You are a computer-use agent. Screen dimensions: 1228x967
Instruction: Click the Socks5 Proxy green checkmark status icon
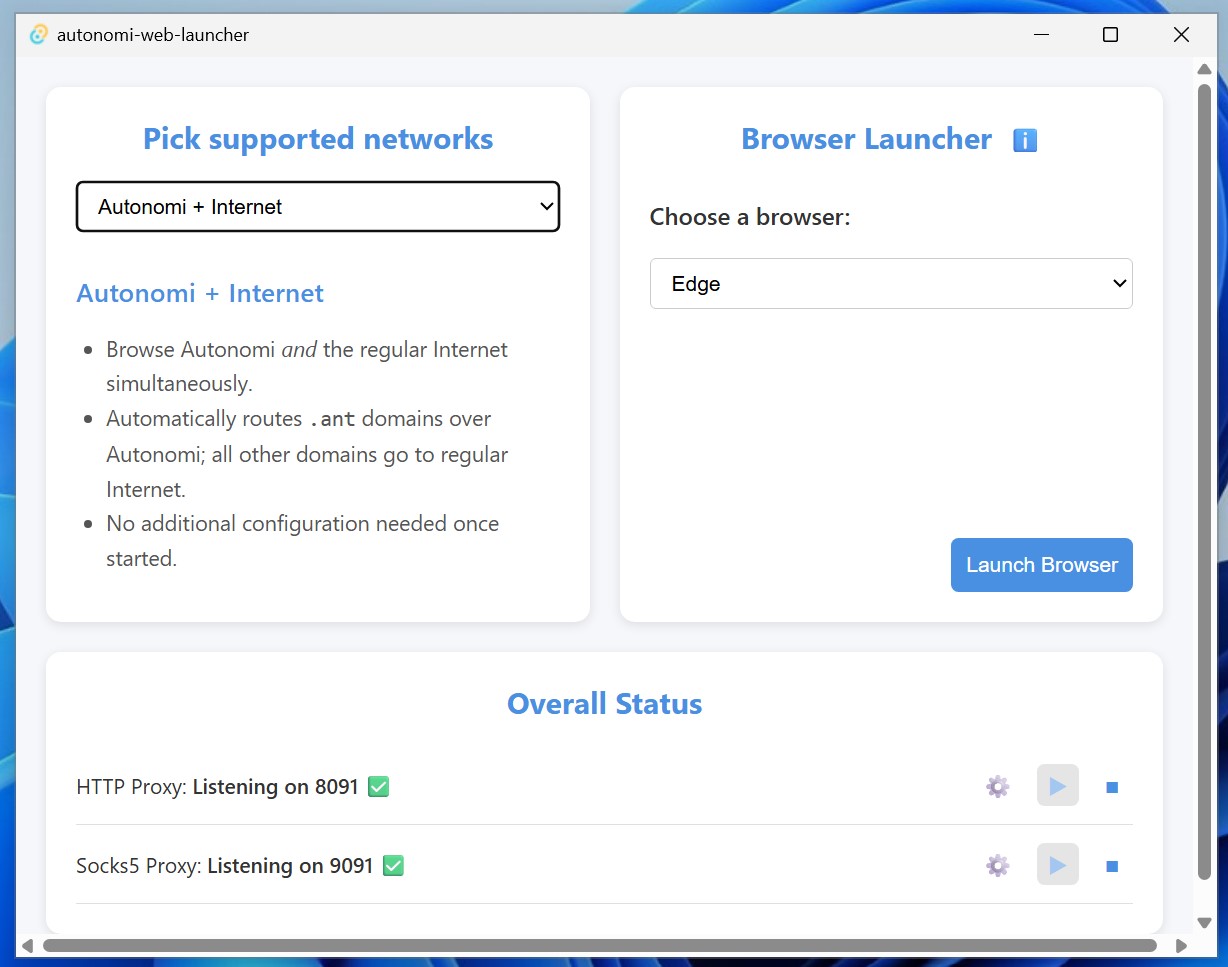click(x=393, y=866)
